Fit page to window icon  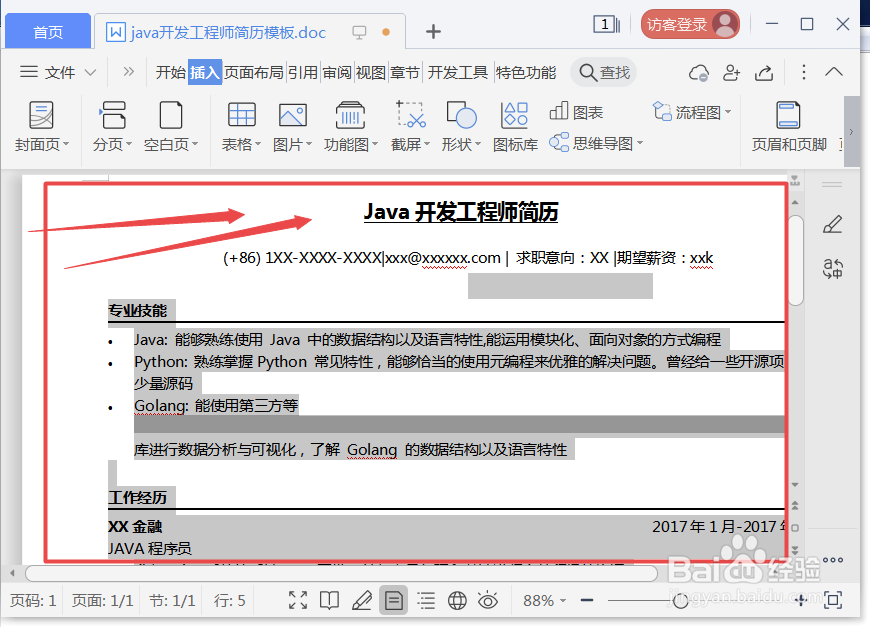(833, 600)
